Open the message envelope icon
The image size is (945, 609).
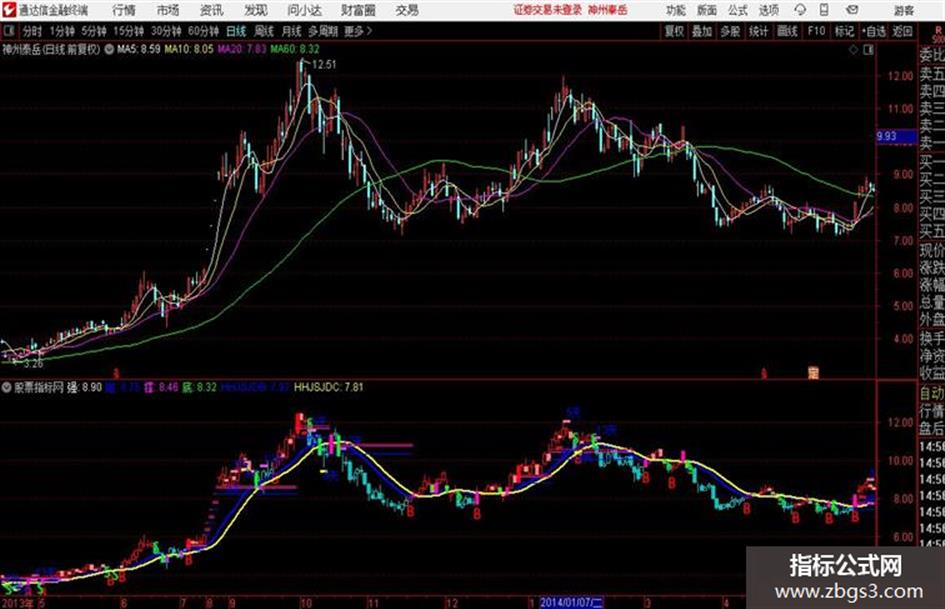pos(852,10)
